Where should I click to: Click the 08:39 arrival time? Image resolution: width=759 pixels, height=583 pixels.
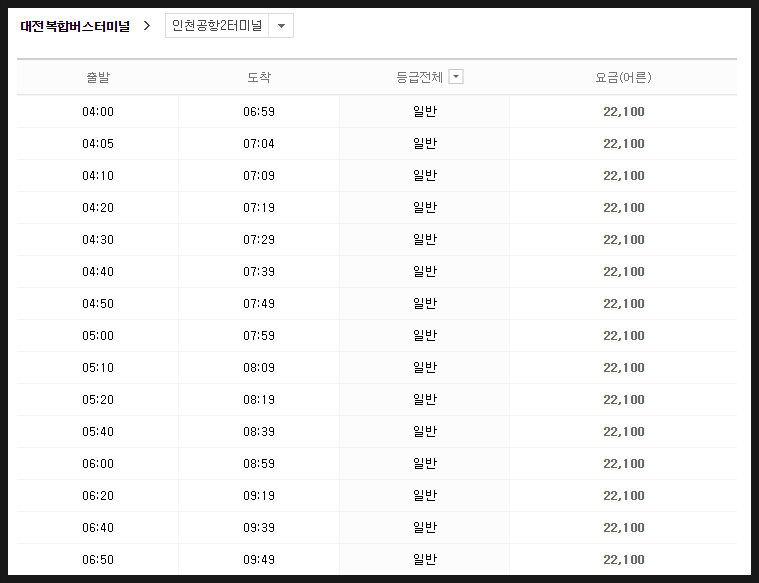(x=259, y=431)
